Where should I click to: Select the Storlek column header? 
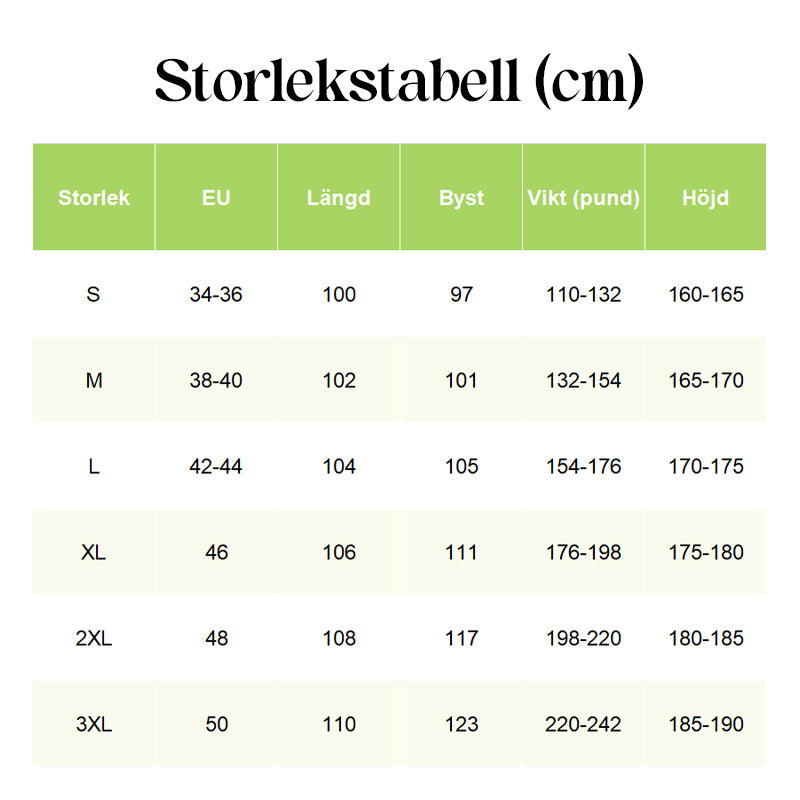[x=94, y=197]
